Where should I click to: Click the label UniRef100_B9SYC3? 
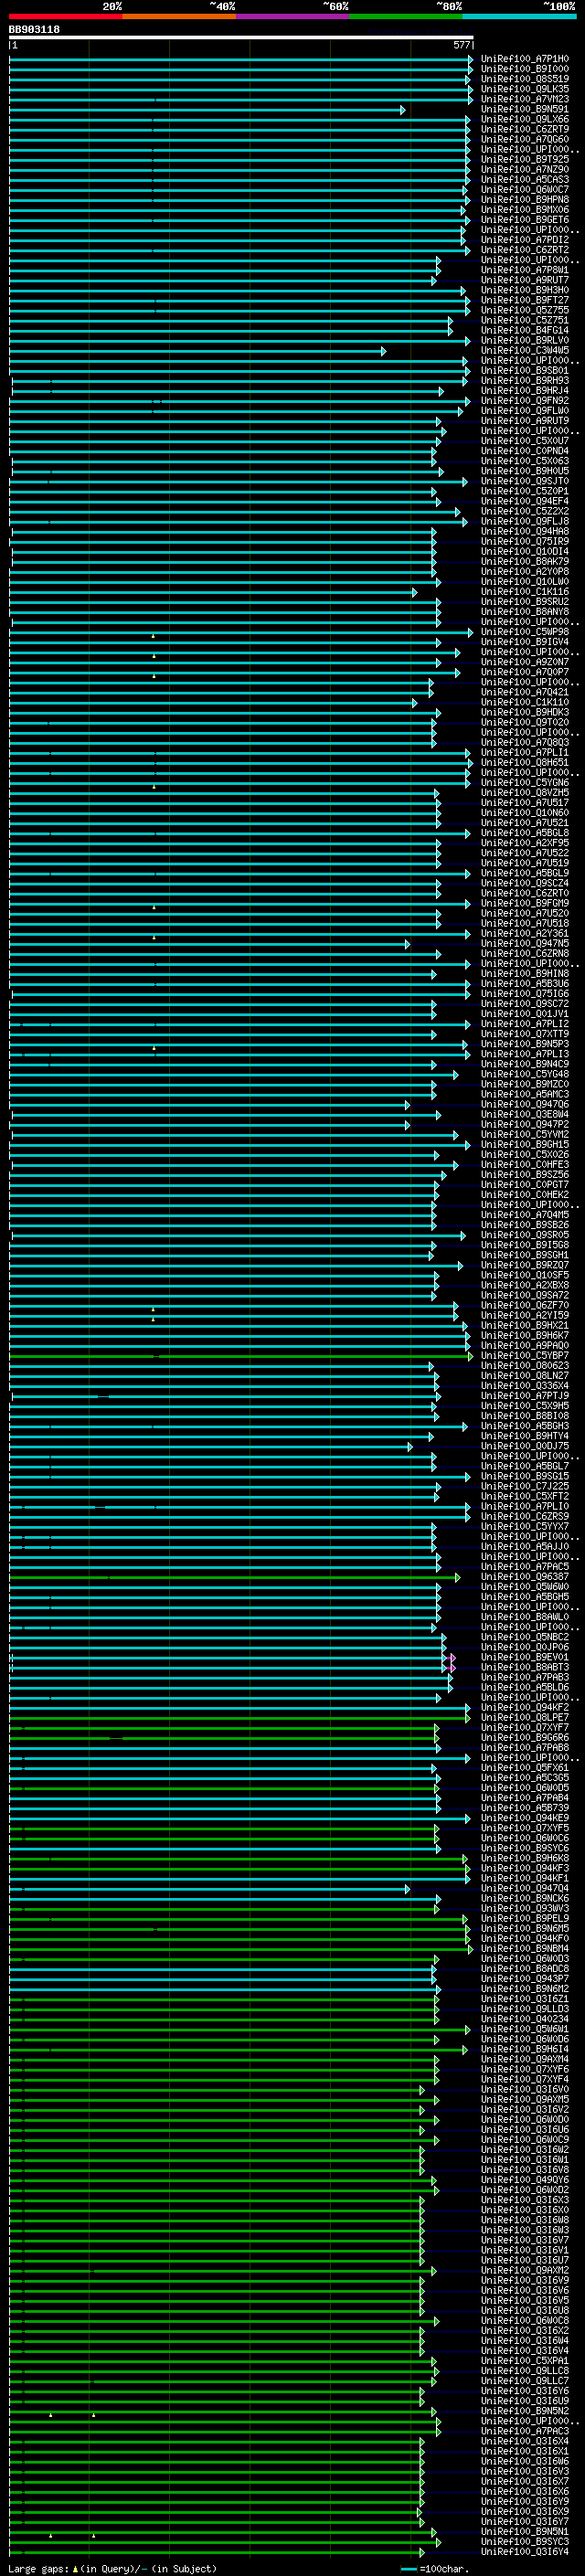(x=525, y=2541)
